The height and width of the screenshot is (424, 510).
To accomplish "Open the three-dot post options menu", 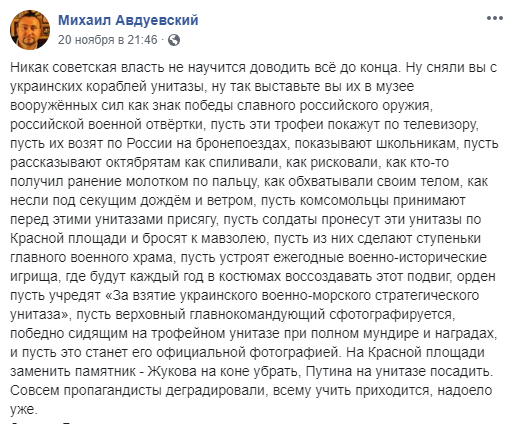I will coord(495,18).
